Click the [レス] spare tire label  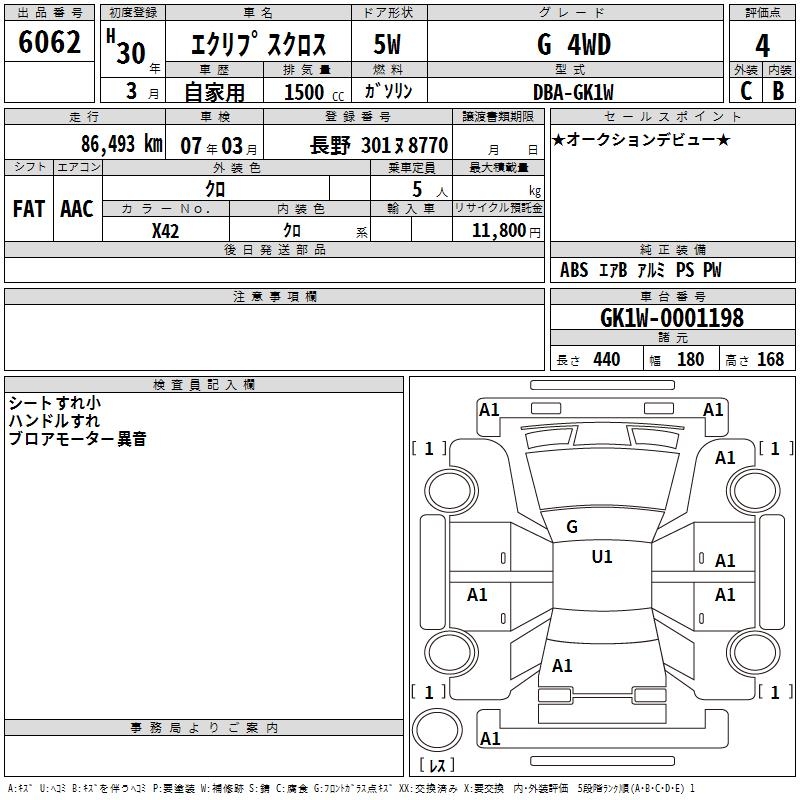pos(437,765)
